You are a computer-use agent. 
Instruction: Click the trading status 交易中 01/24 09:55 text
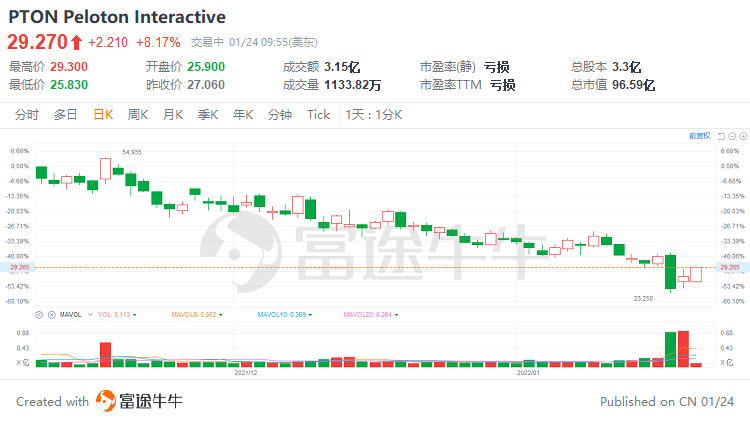[x=254, y=43]
